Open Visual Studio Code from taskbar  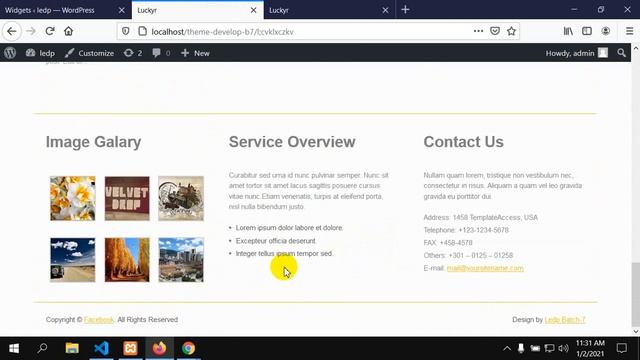coord(101,348)
